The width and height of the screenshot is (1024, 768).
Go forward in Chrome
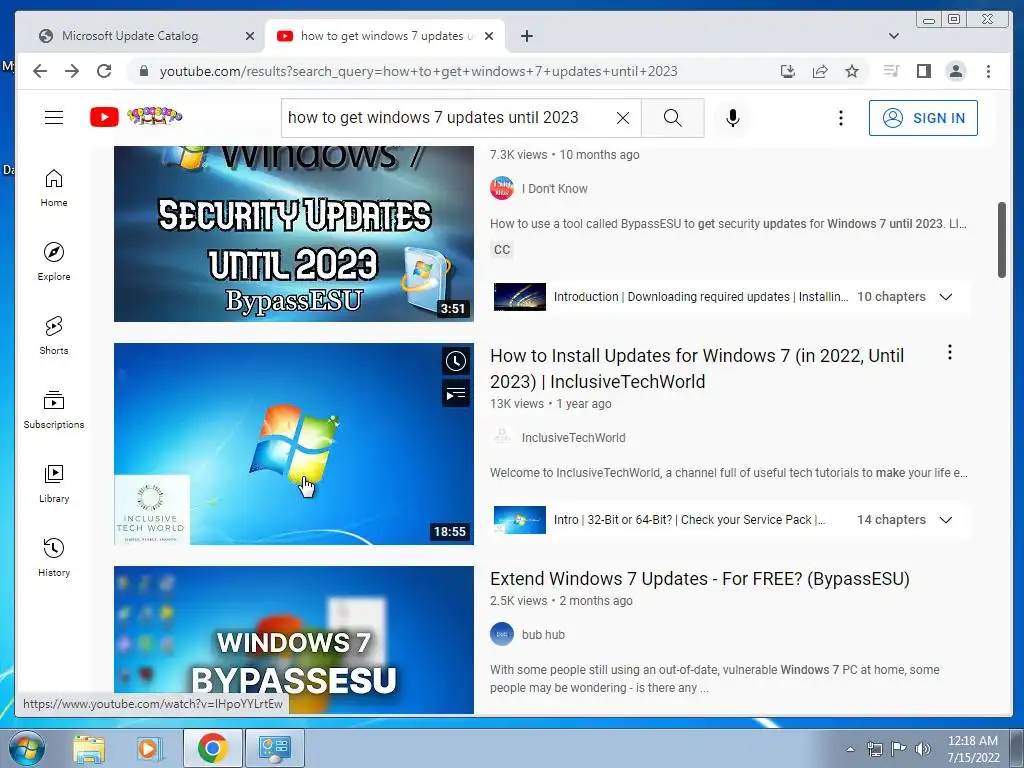[x=72, y=71]
